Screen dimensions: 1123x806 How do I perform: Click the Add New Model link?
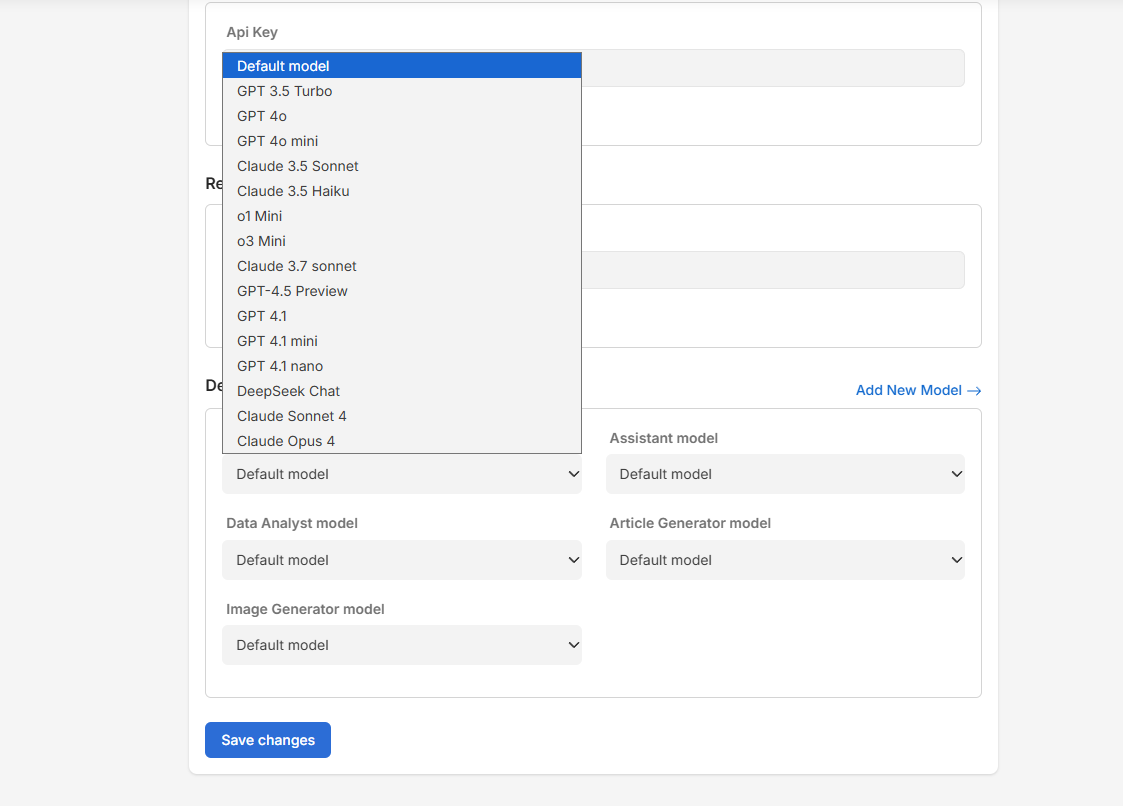(x=918, y=390)
